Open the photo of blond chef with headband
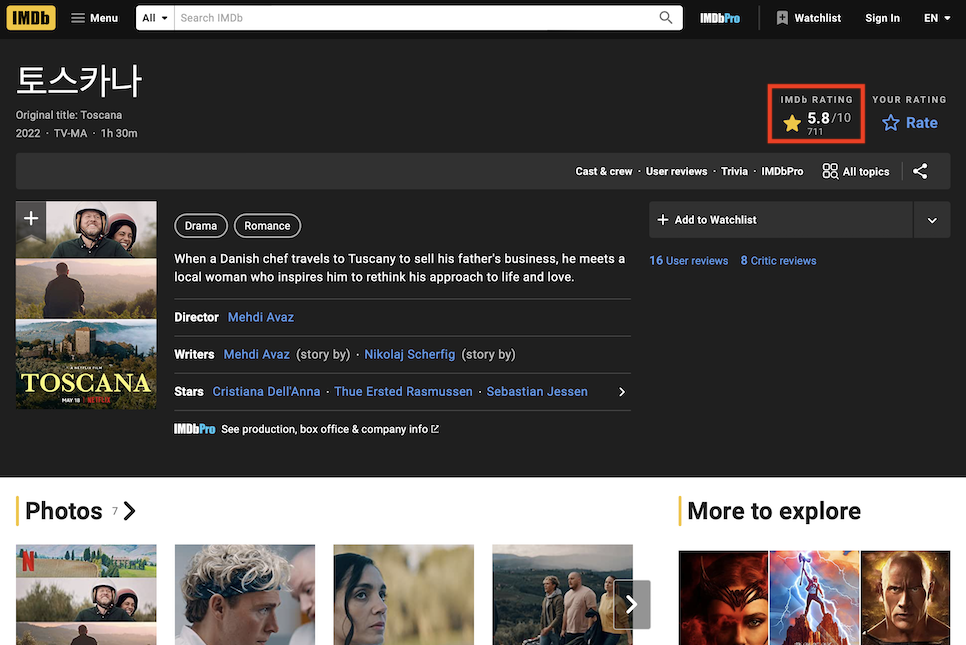The image size is (966, 645). (245, 594)
